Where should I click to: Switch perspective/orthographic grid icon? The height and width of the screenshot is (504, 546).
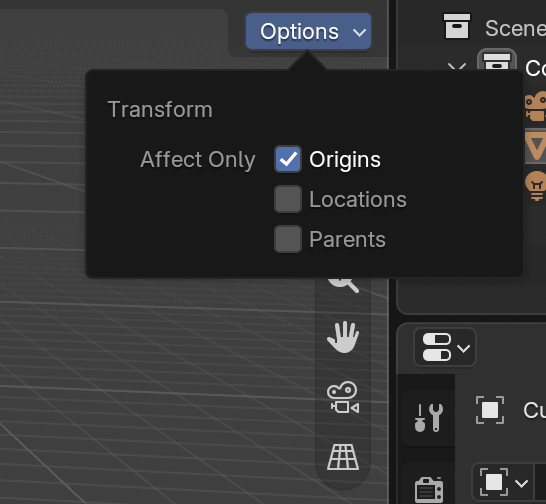click(x=343, y=457)
